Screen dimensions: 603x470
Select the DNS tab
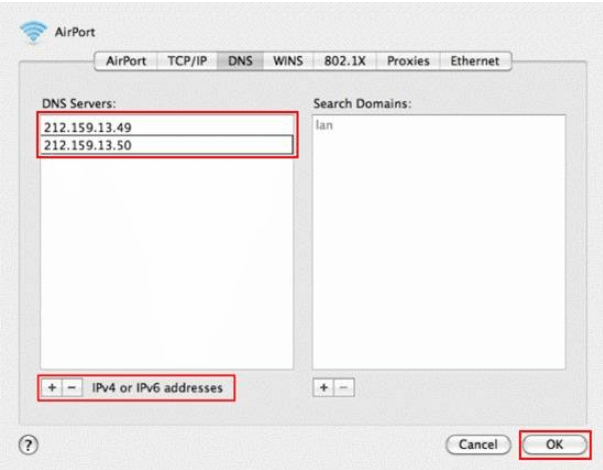240,61
